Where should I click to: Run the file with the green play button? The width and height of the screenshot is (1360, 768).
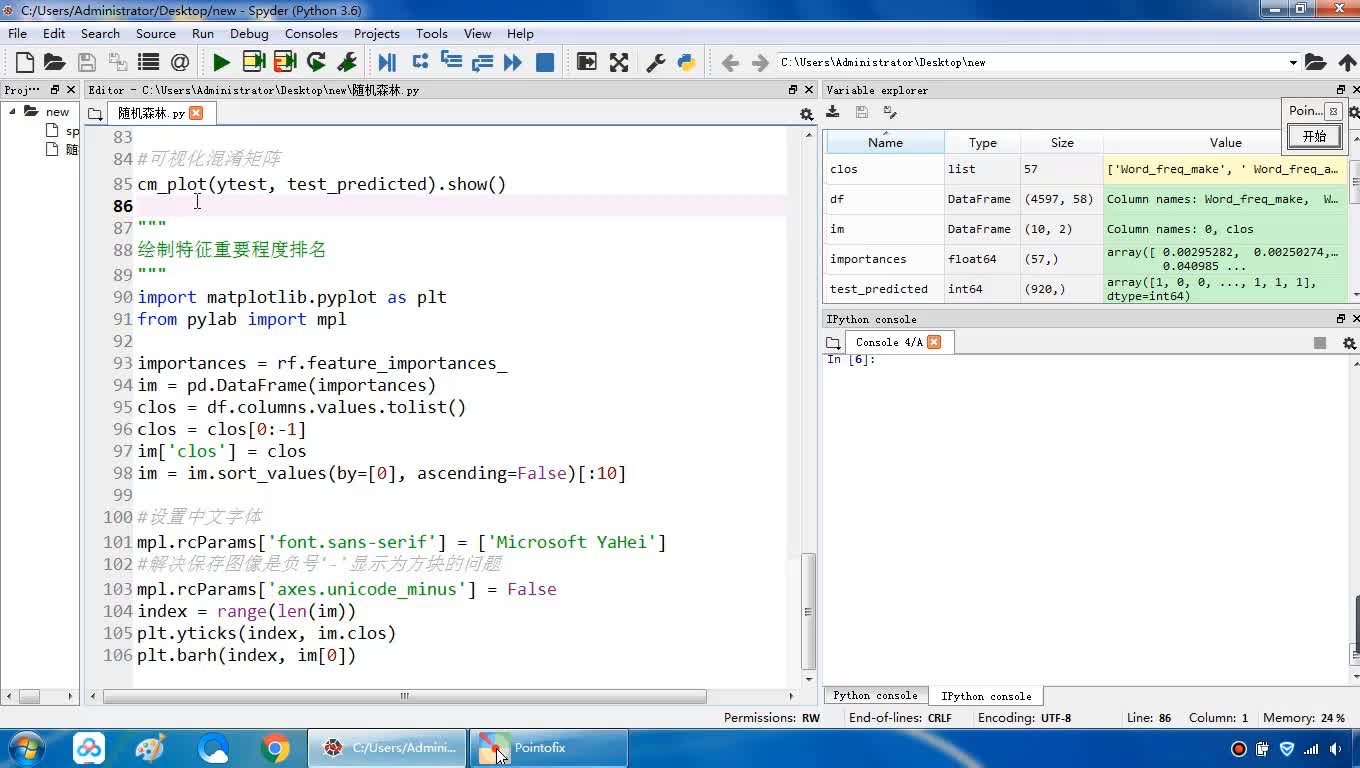[221, 62]
